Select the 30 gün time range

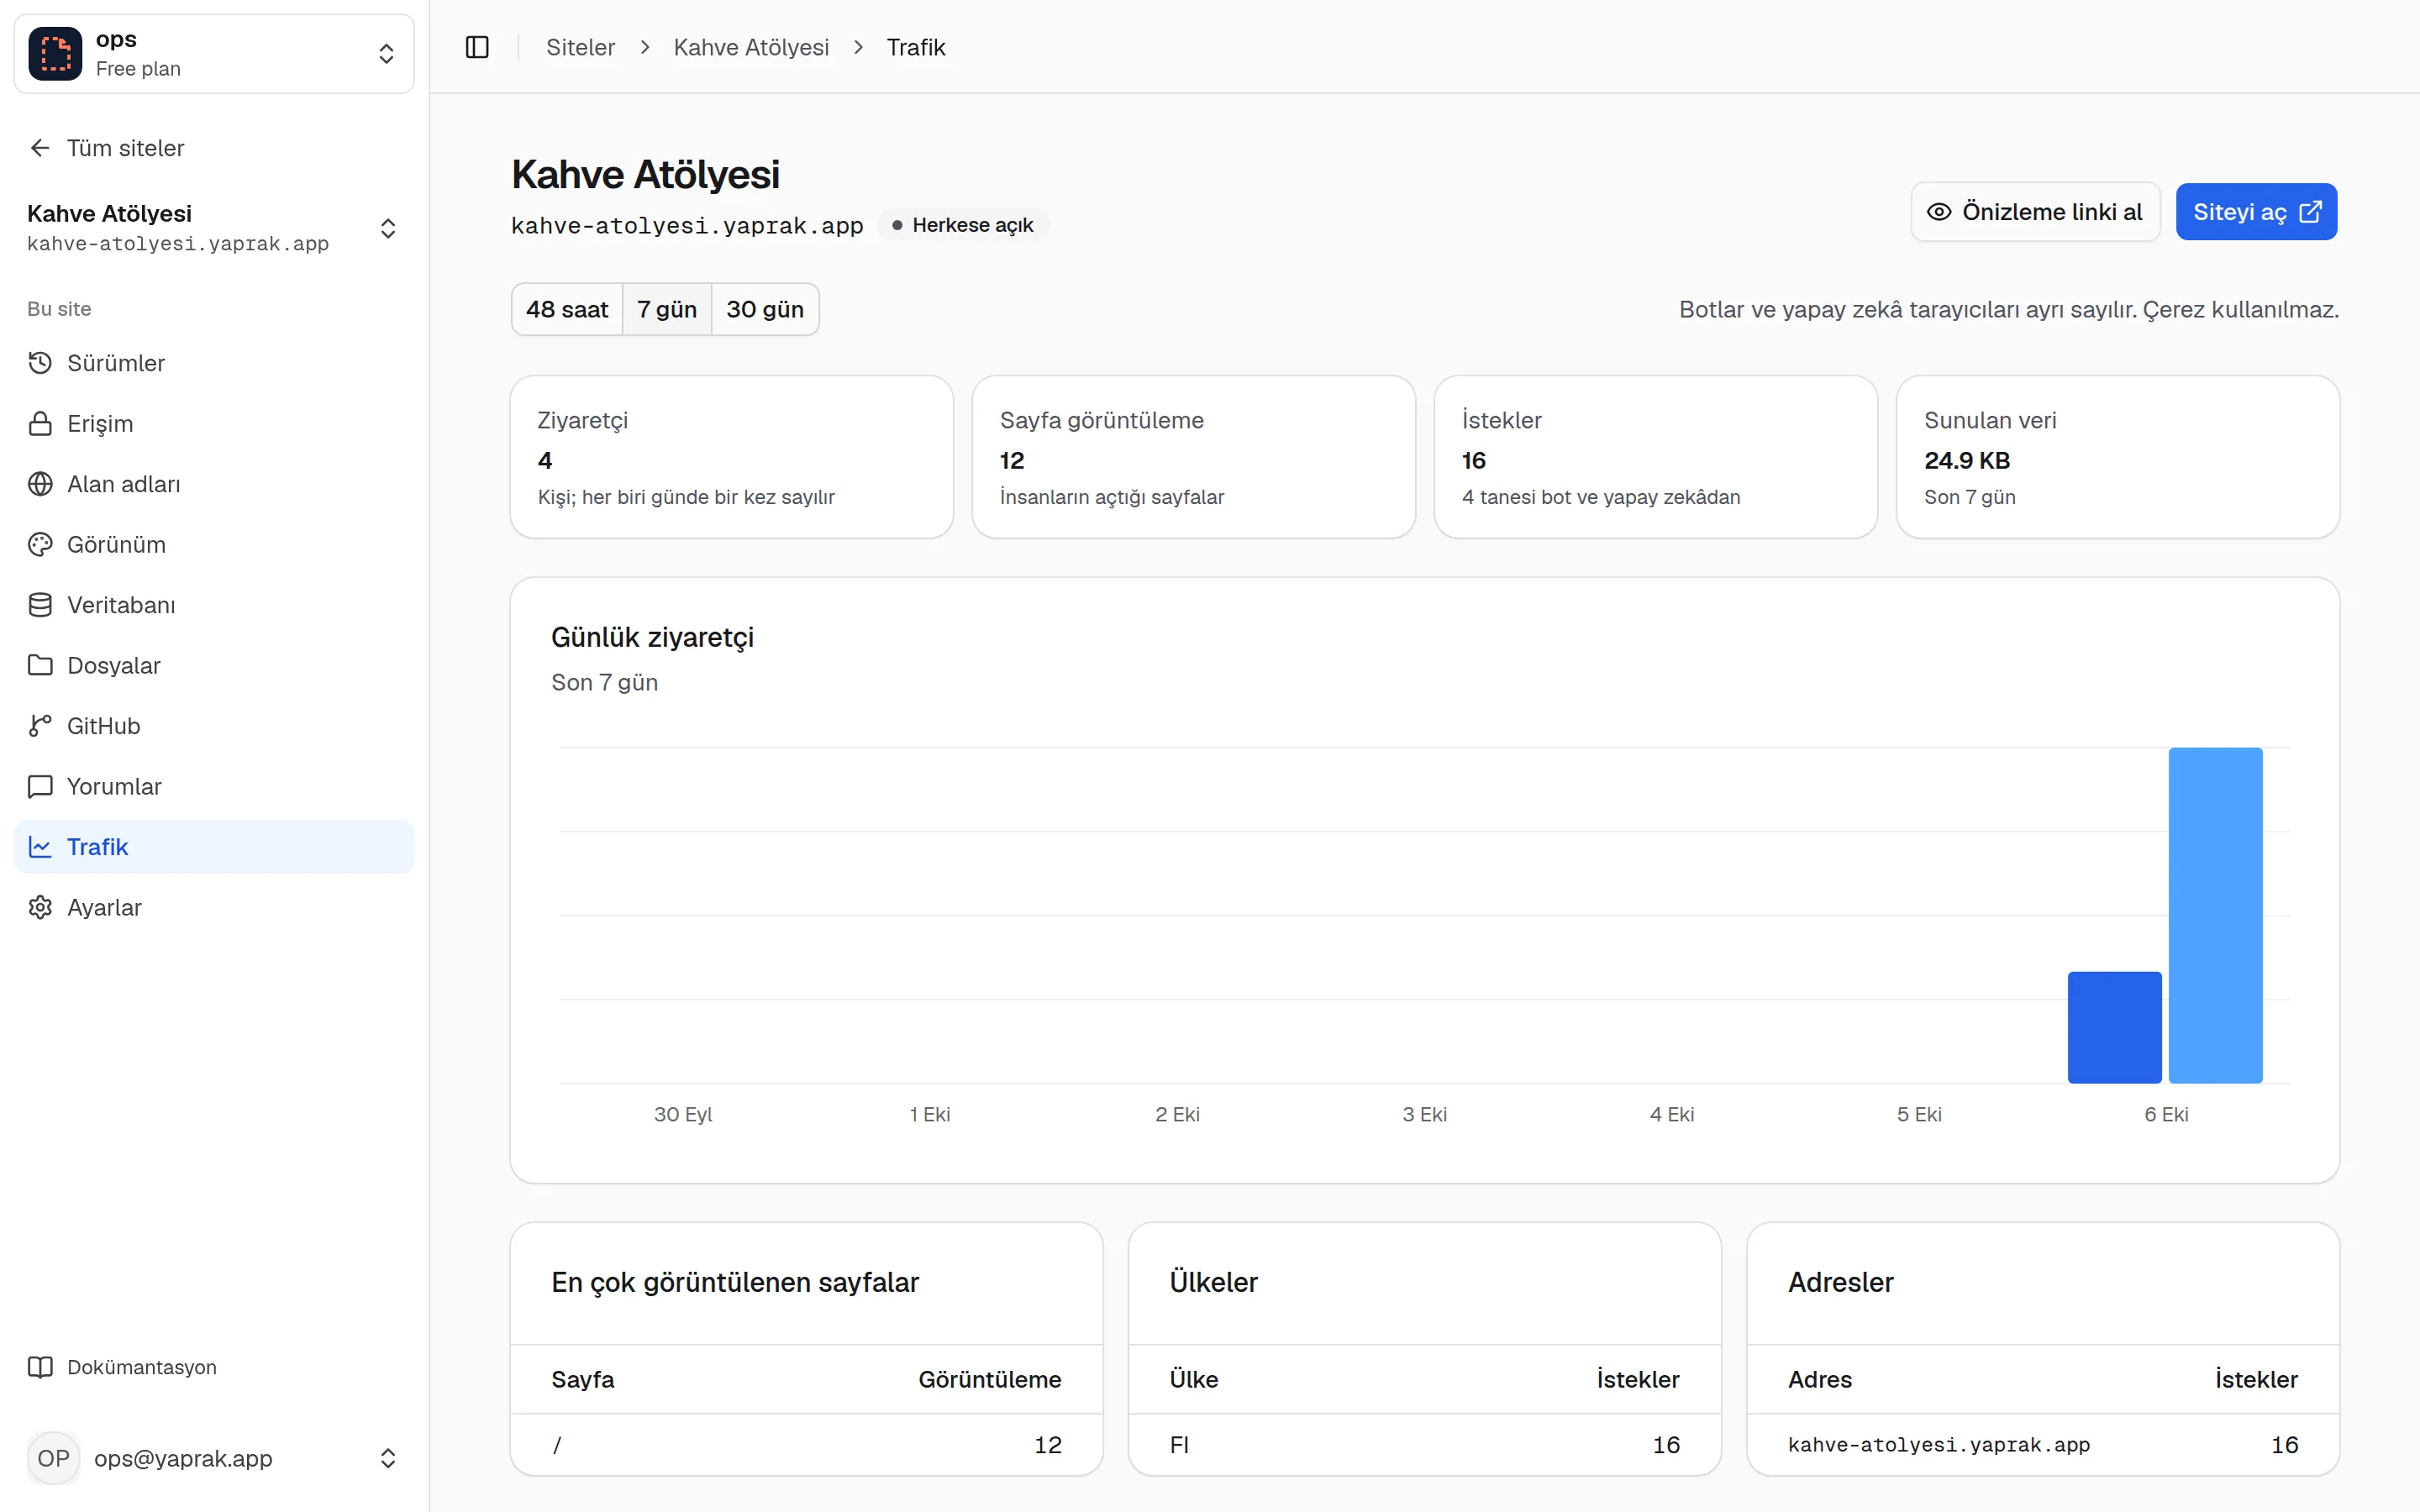click(765, 309)
